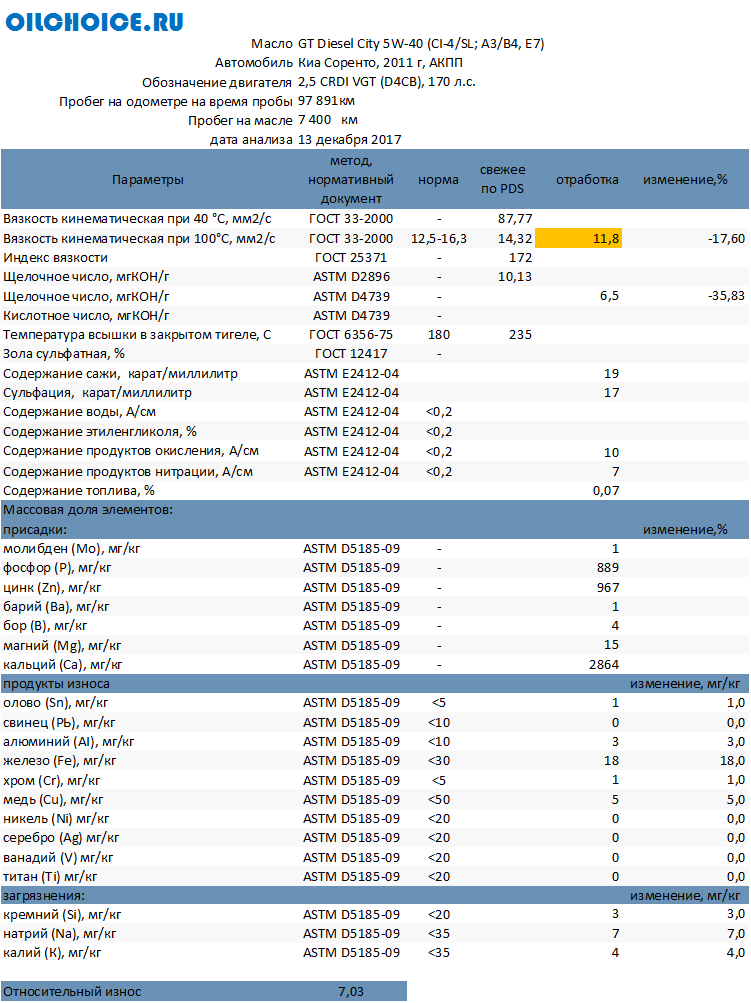Click the норма column header
Viewport: 751px width, 1003px height.
438,180
